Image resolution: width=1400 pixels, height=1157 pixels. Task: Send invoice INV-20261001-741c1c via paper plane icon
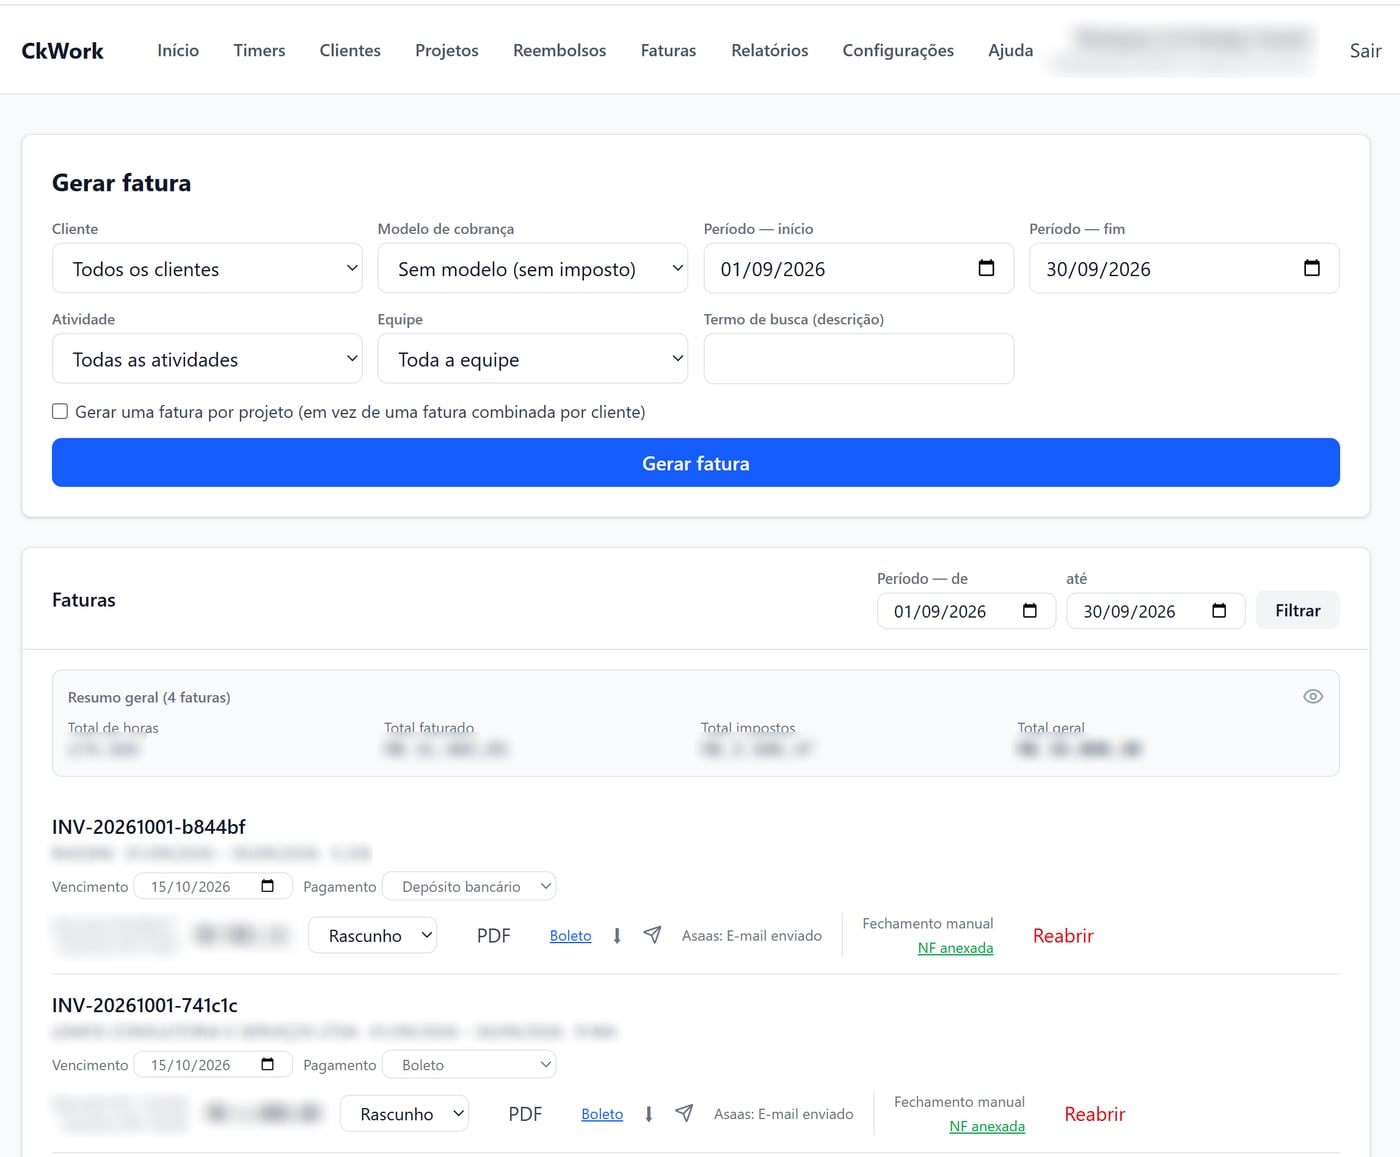[x=684, y=1113]
